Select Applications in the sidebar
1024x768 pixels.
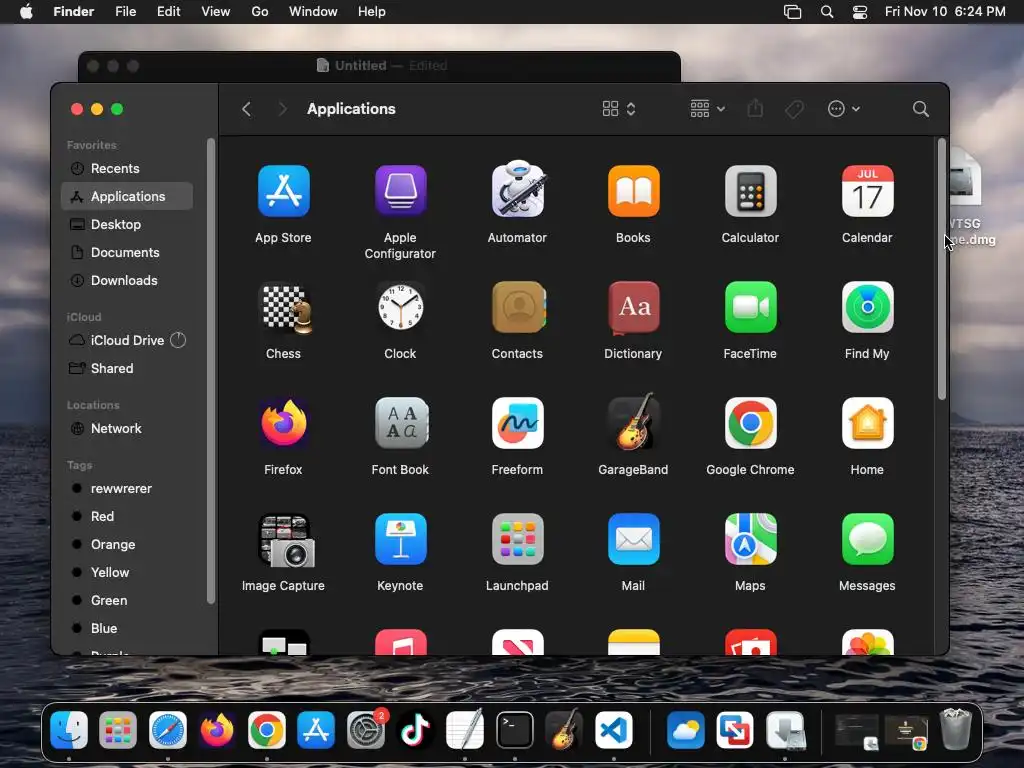point(127,197)
